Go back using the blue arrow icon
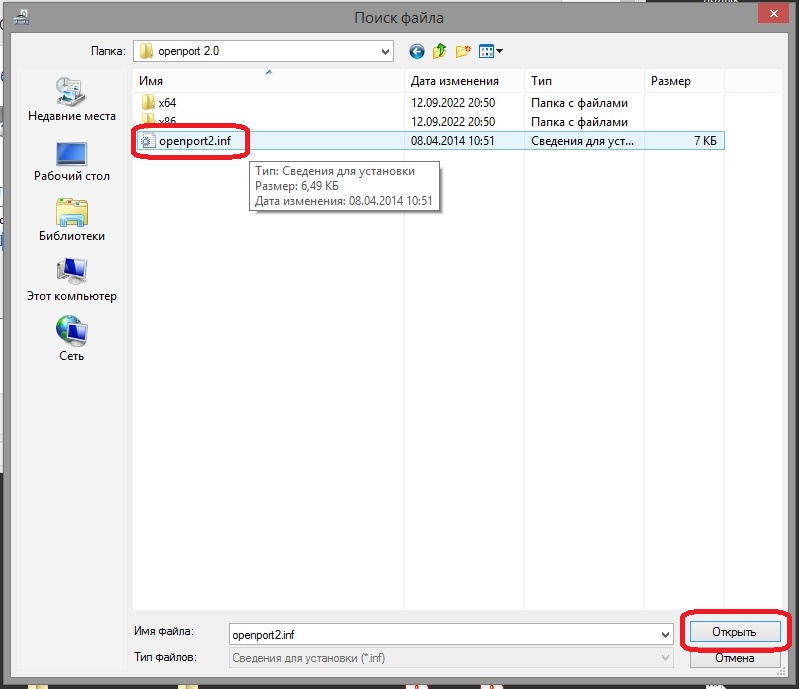This screenshot has height=689, width=799. tap(416, 51)
